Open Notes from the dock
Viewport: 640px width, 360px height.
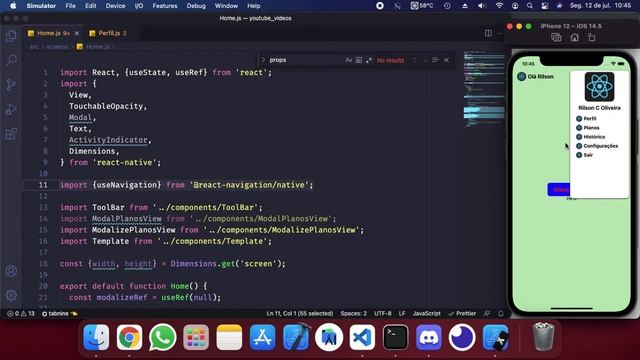point(229,338)
